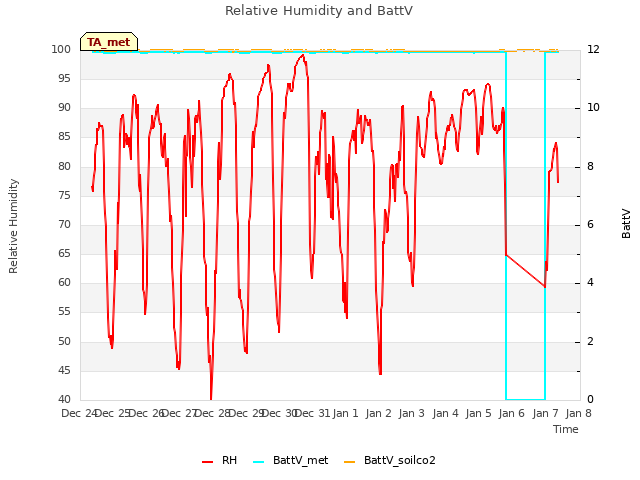Click the '6' tick on the BattV axis
Image resolution: width=640 pixels, height=480 pixels.
pyautogui.click(x=590, y=224)
